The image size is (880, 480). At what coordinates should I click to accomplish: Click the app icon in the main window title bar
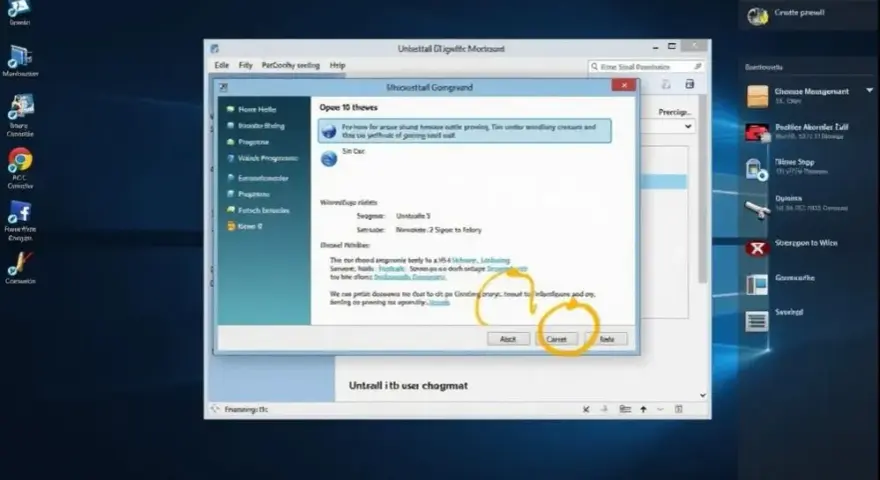tap(214, 49)
